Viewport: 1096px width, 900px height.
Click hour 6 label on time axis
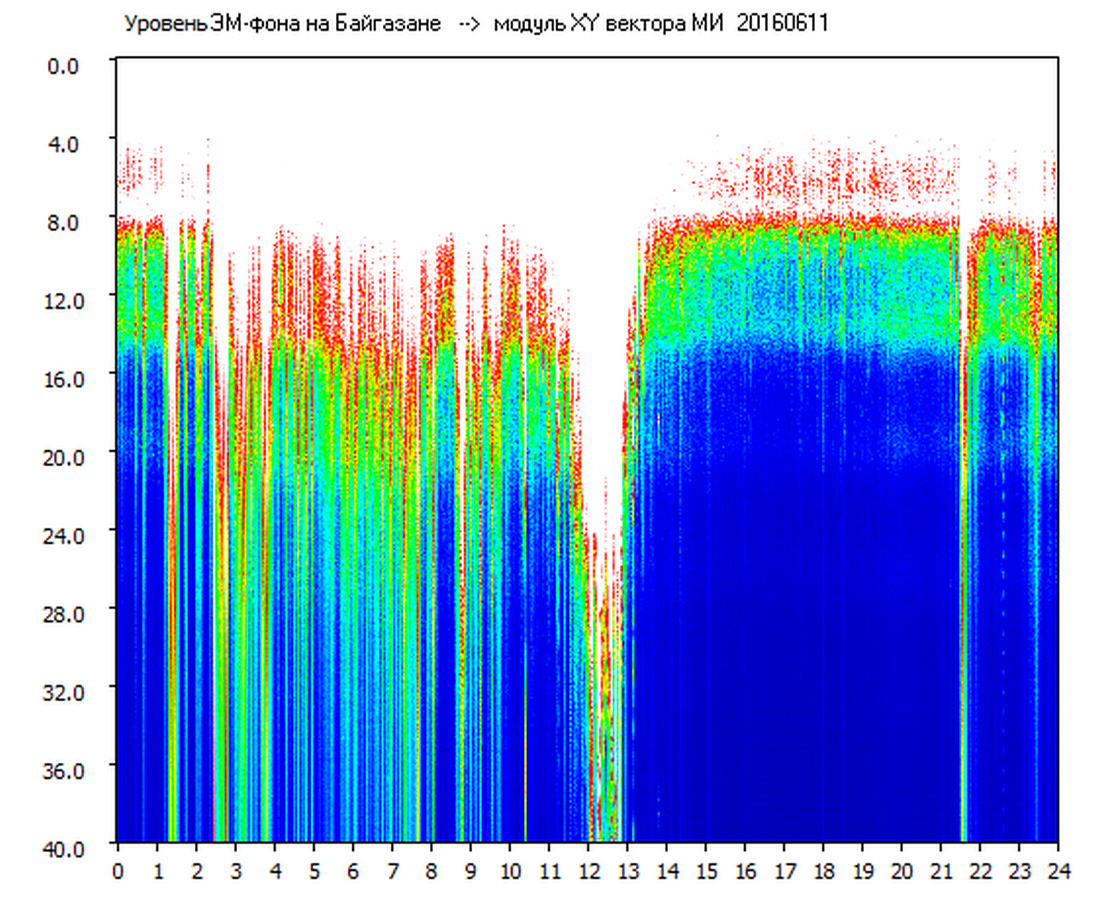[x=353, y=871]
